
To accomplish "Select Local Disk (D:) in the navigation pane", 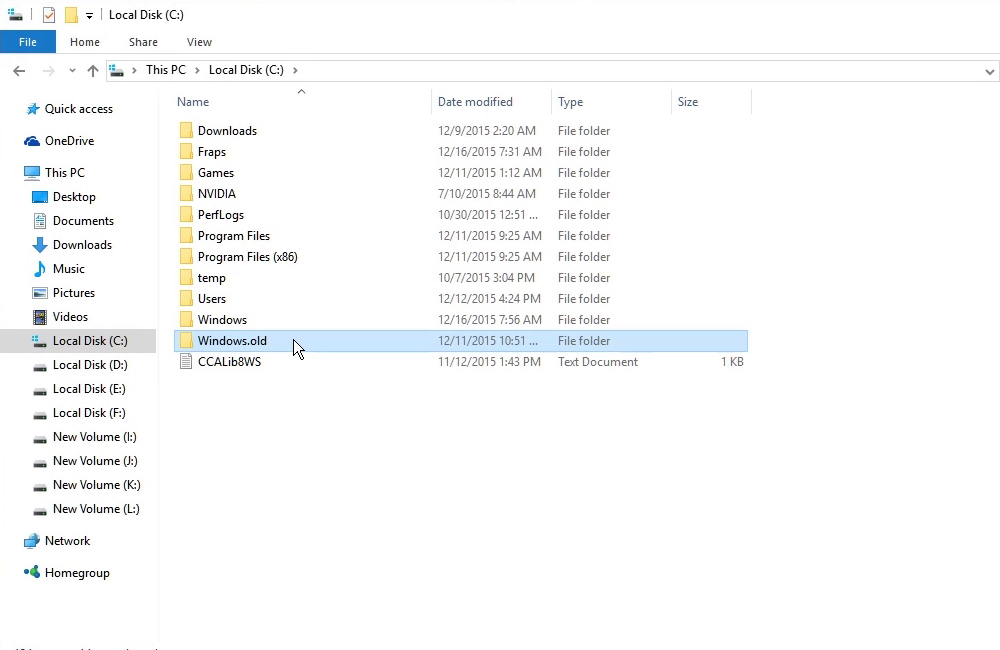I will pyautogui.click(x=90, y=366).
